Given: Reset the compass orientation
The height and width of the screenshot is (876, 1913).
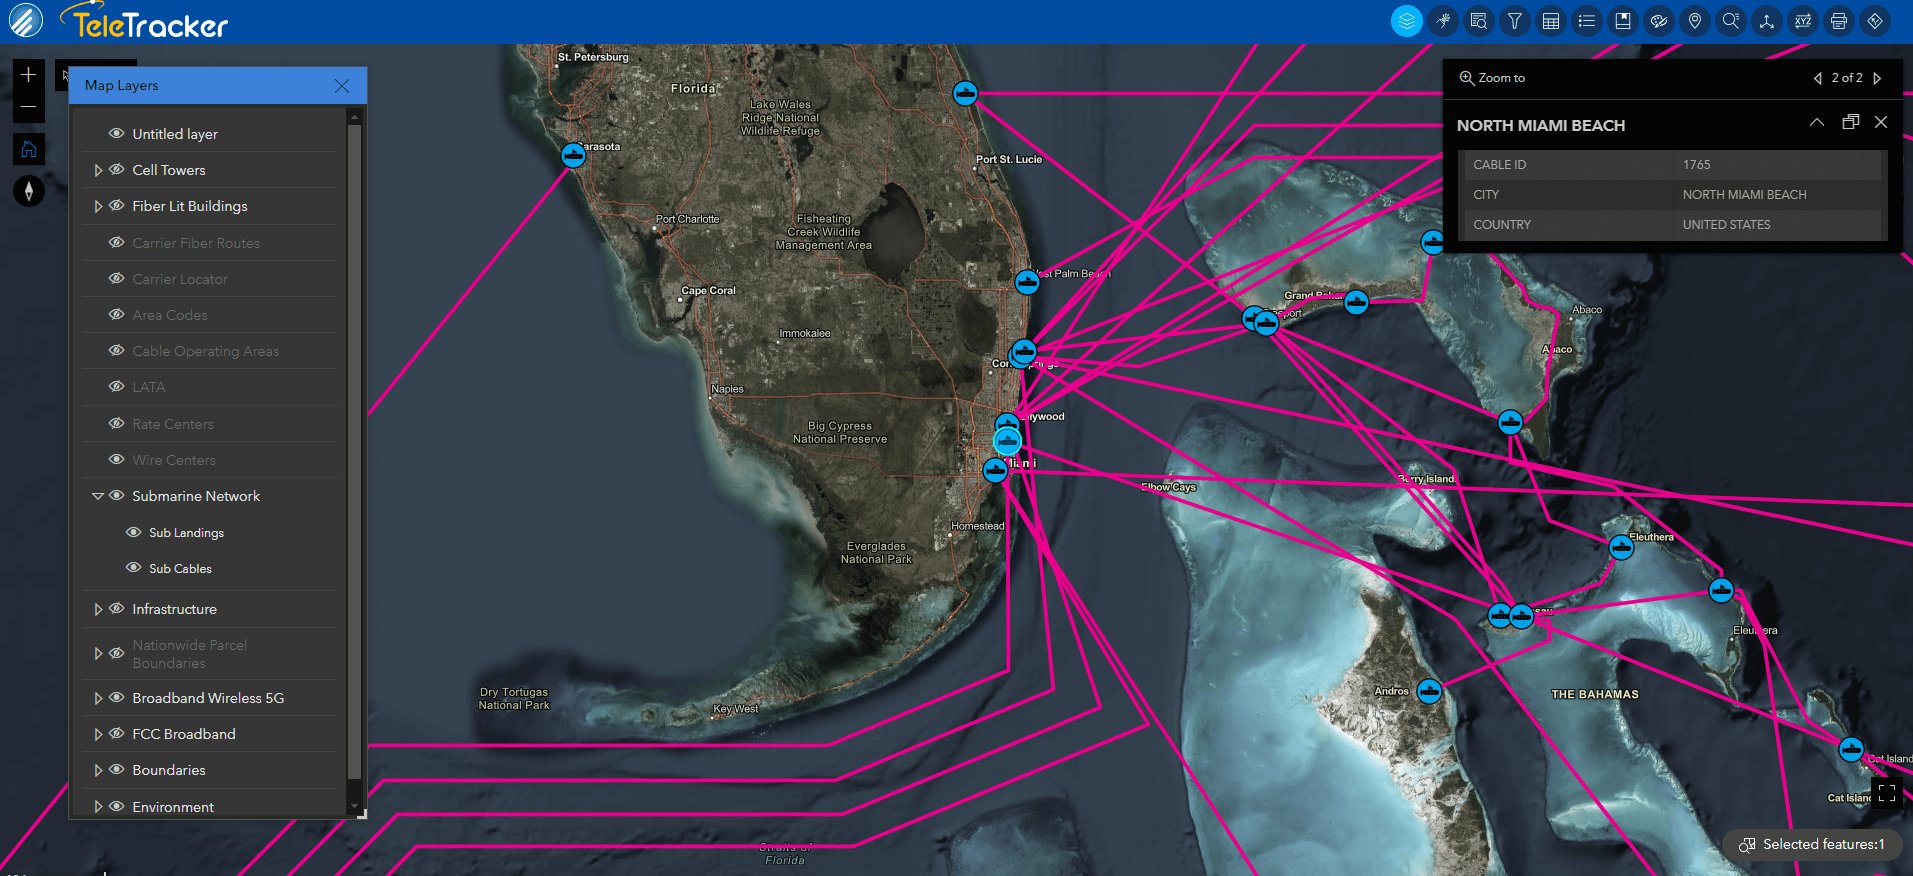Looking at the screenshot, I should pos(28,191).
